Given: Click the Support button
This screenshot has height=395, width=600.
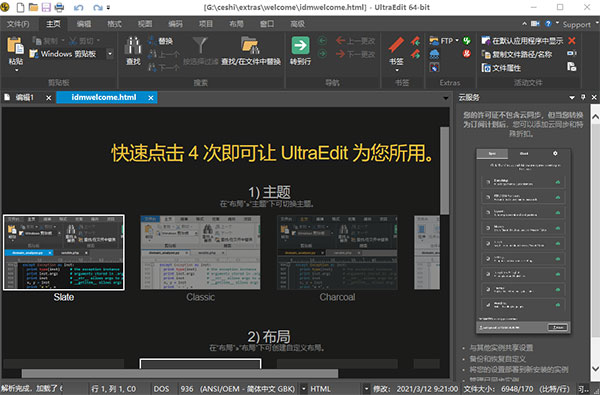Looking at the screenshot, I should pyautogui.click(x=576, y=25).
